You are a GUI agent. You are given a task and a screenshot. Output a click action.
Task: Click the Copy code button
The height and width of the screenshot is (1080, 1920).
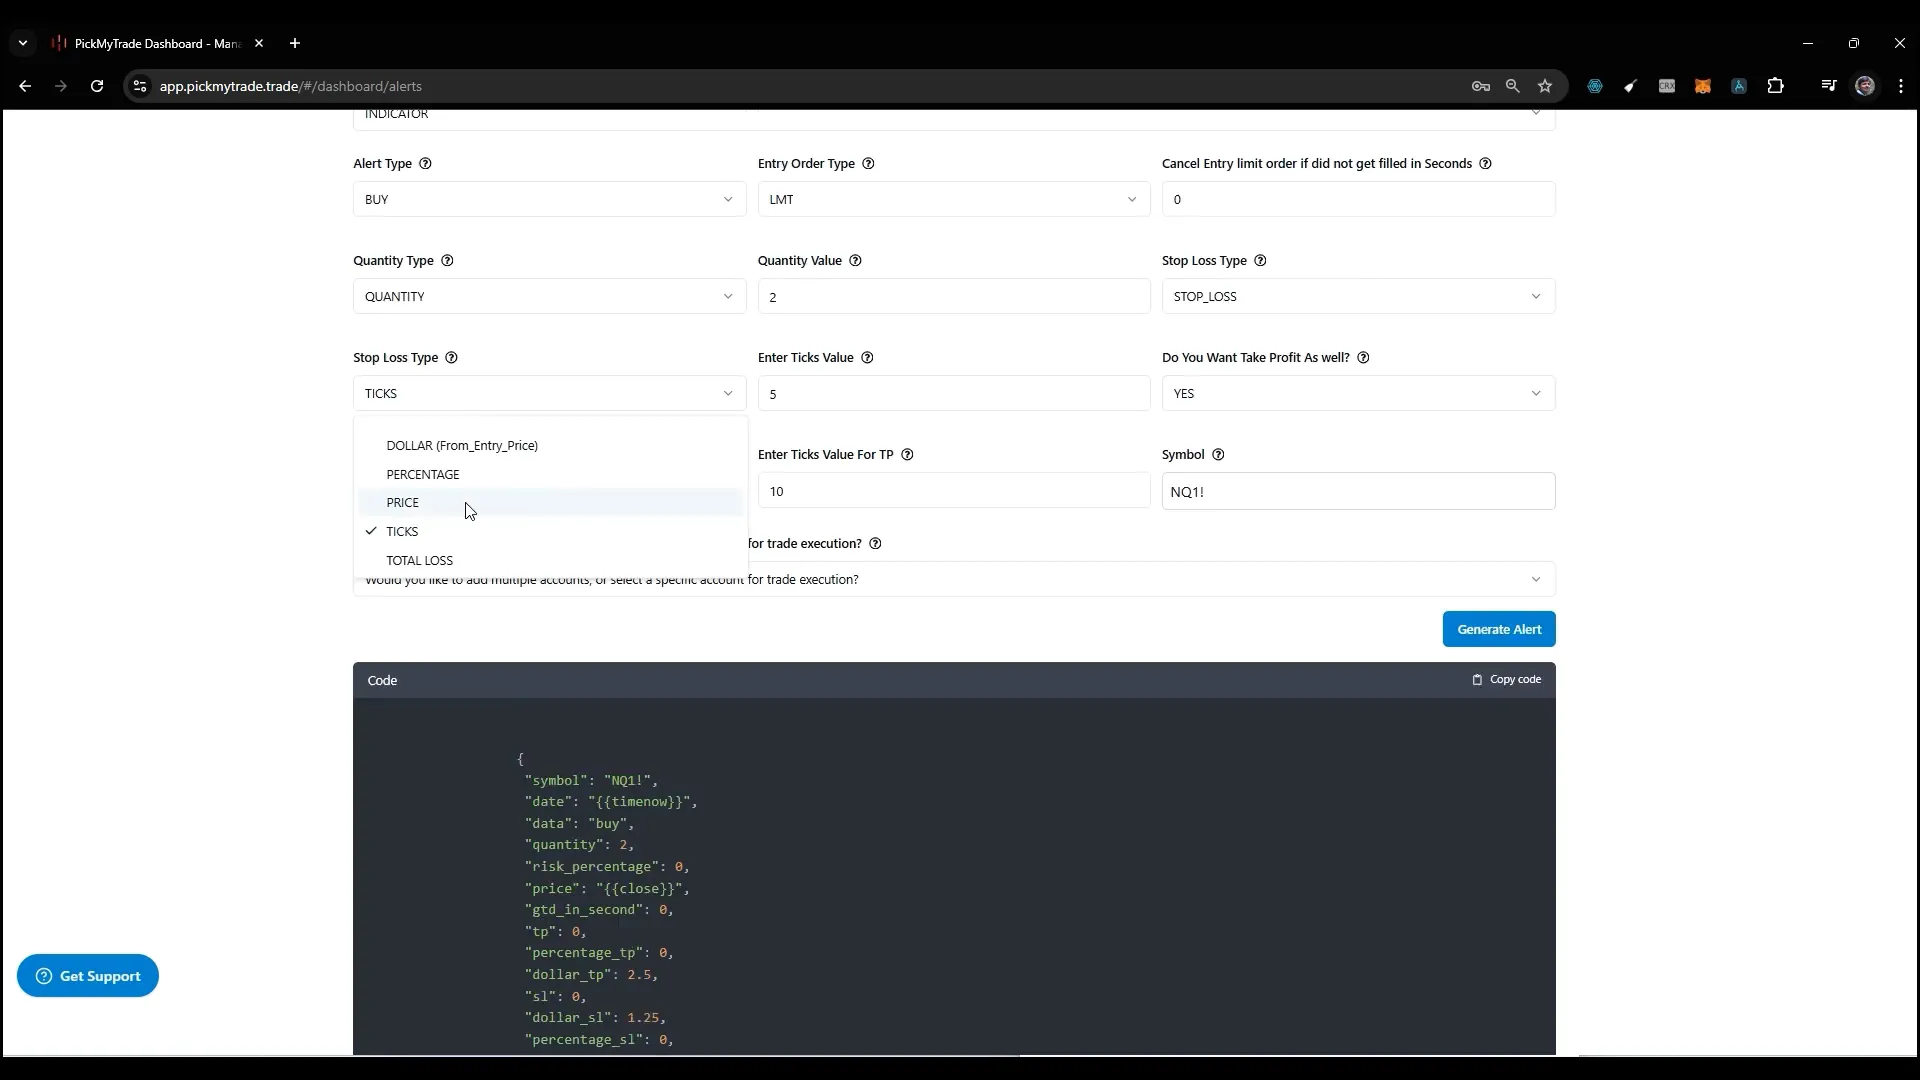[1506, 680]
